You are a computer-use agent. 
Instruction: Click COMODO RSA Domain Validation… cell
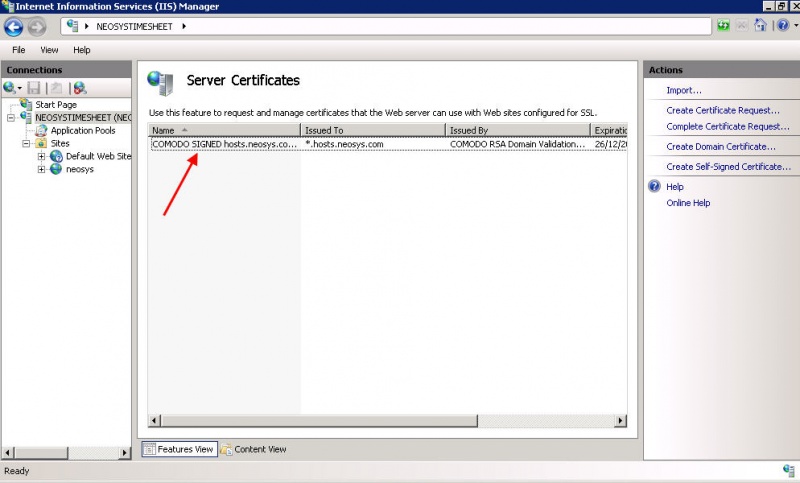517,144
